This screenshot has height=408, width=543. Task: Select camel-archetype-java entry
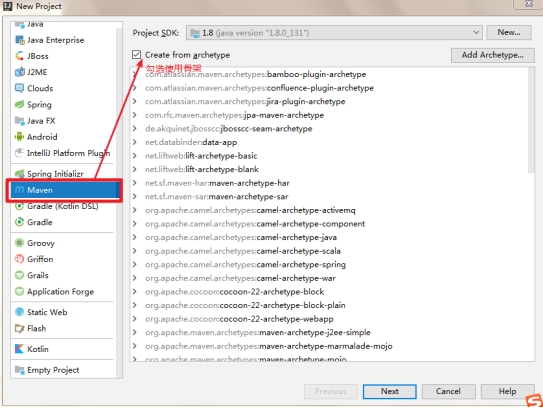click(x=241, y=237)
